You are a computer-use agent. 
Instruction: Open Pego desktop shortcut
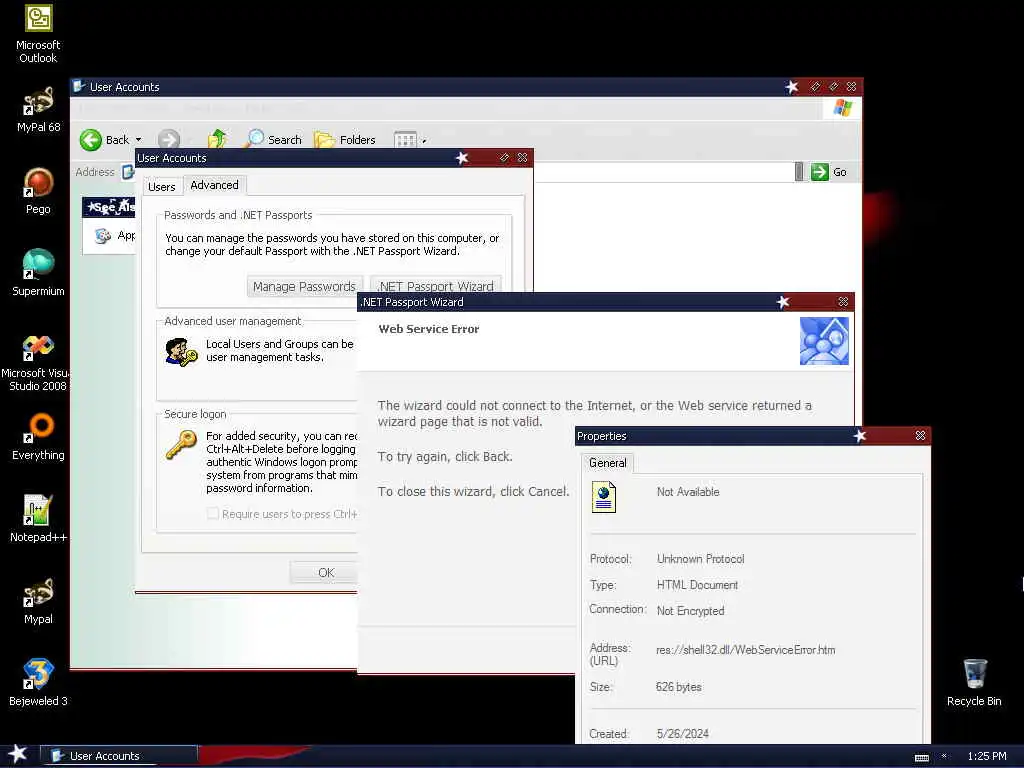[x=38, y=191]
